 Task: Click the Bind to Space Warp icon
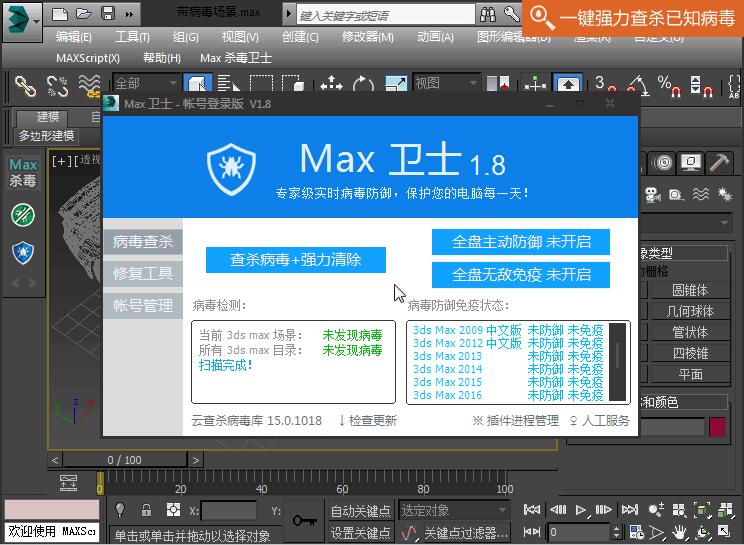tap(89, 86)
